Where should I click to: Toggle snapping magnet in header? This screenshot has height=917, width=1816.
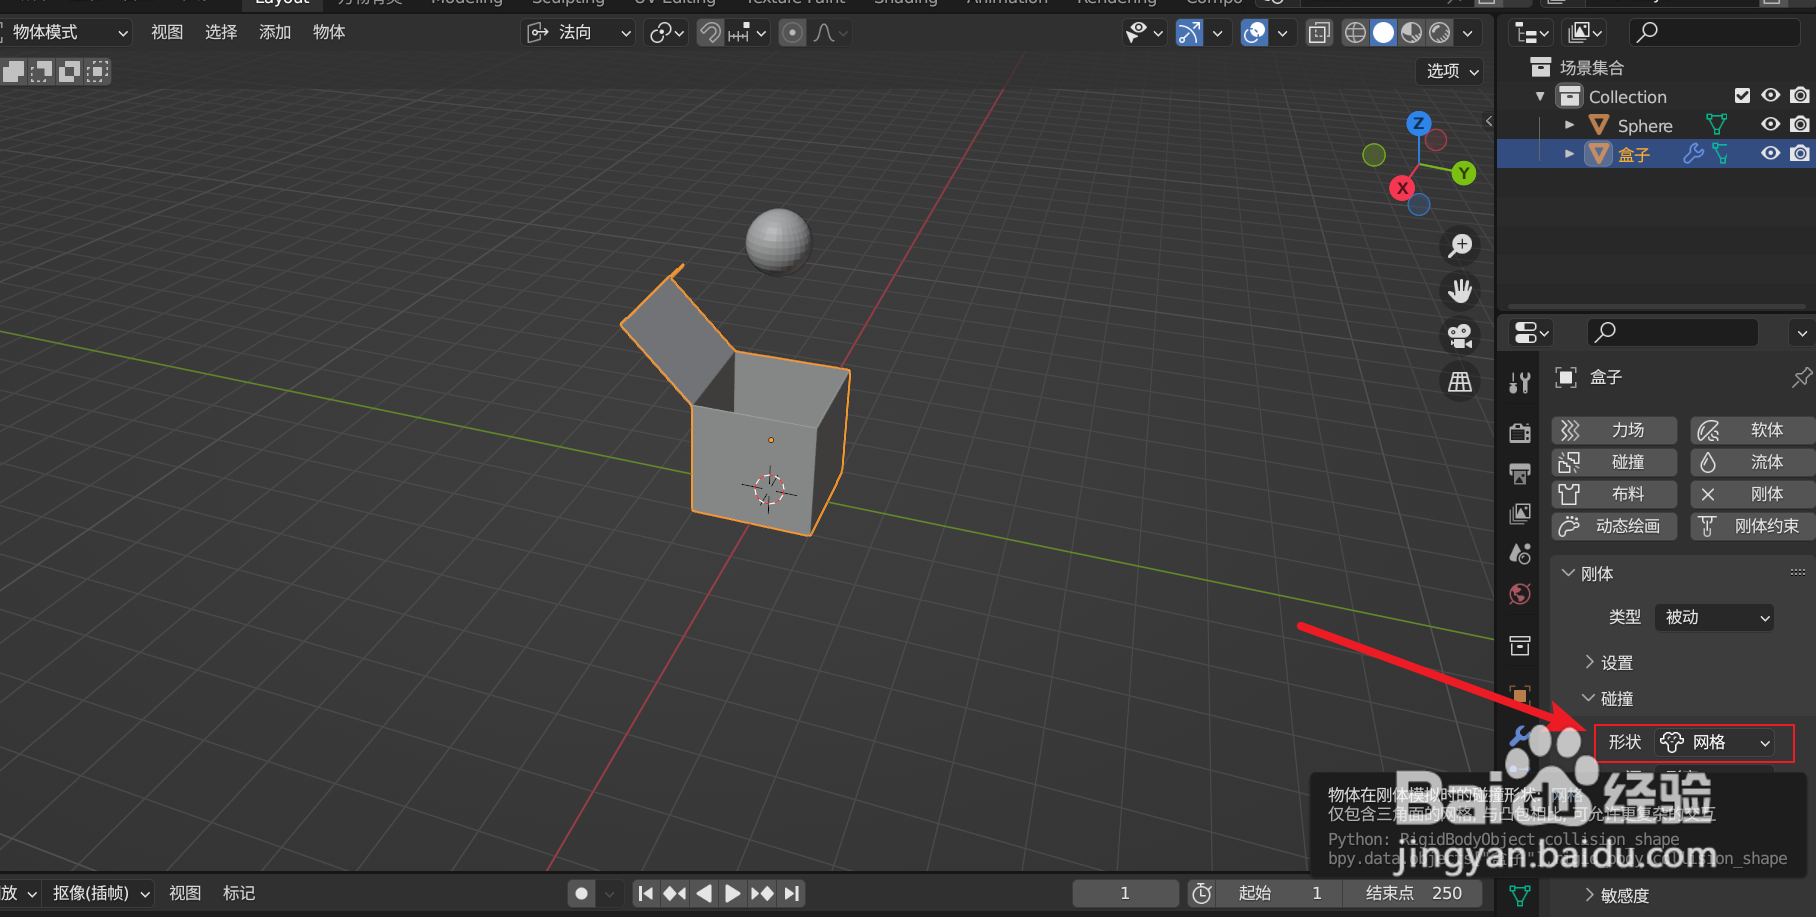tap(710, 33)
